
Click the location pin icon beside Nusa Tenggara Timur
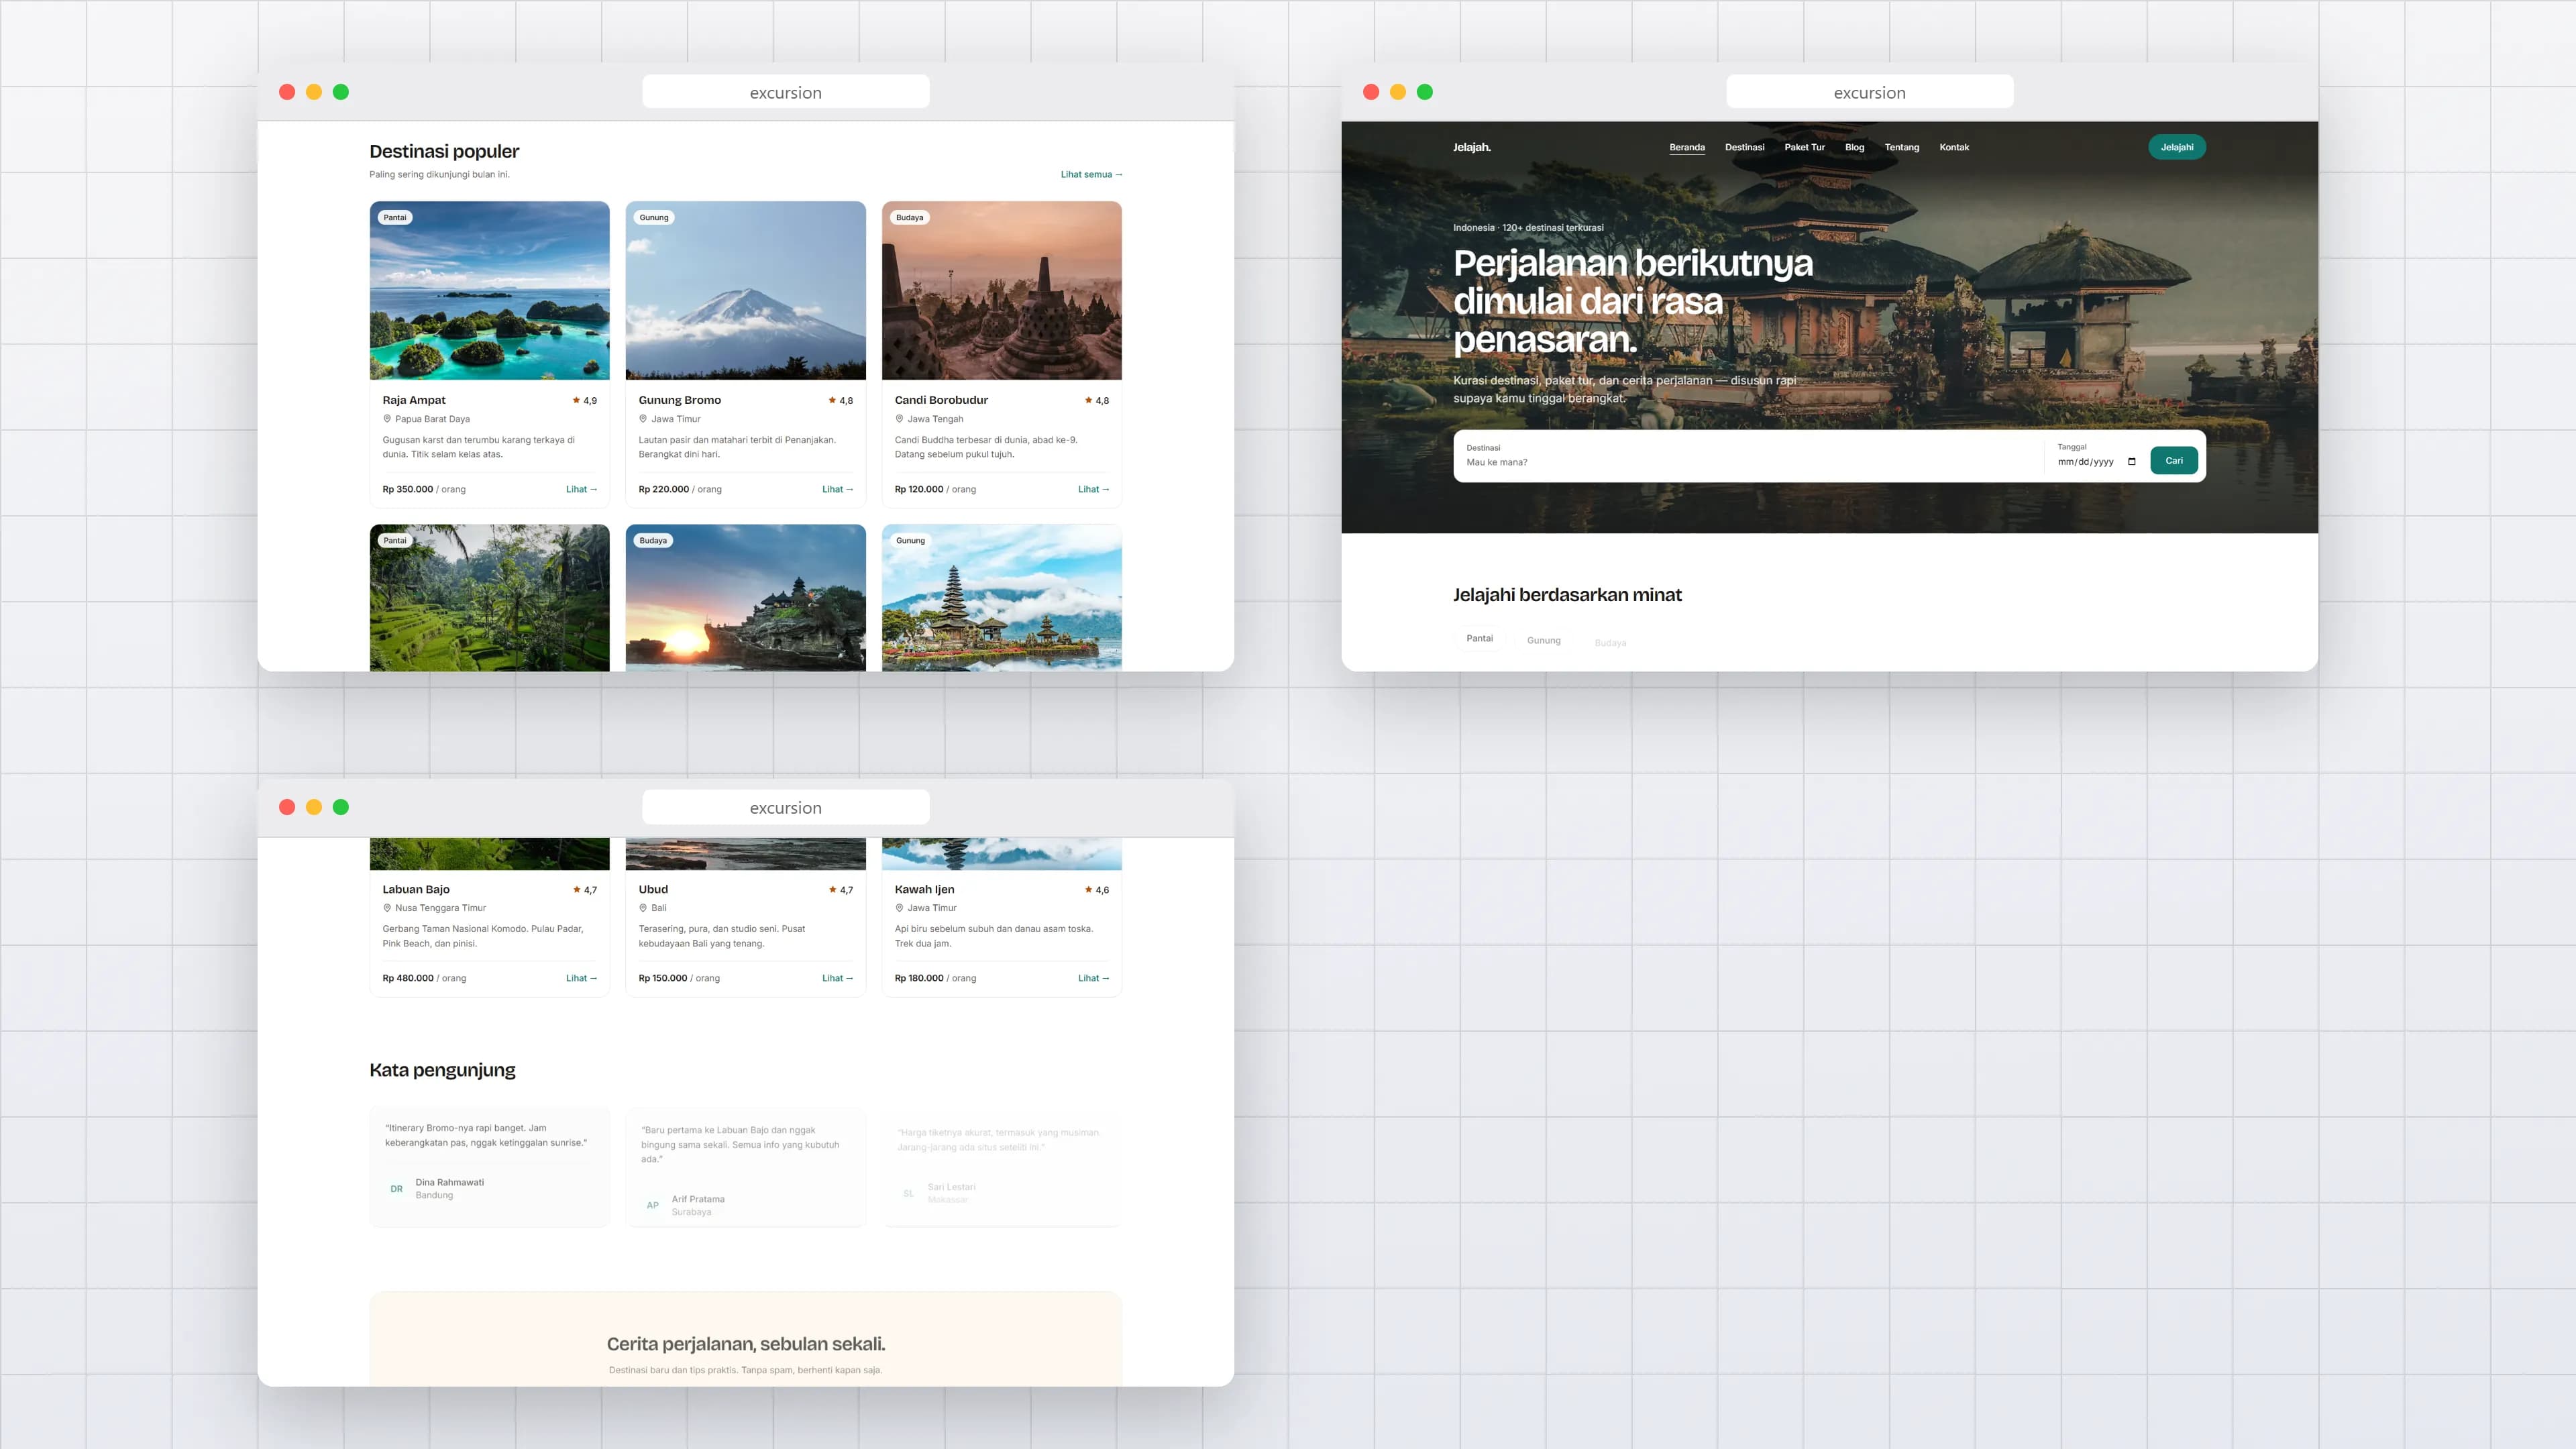(x=387, y=908)
